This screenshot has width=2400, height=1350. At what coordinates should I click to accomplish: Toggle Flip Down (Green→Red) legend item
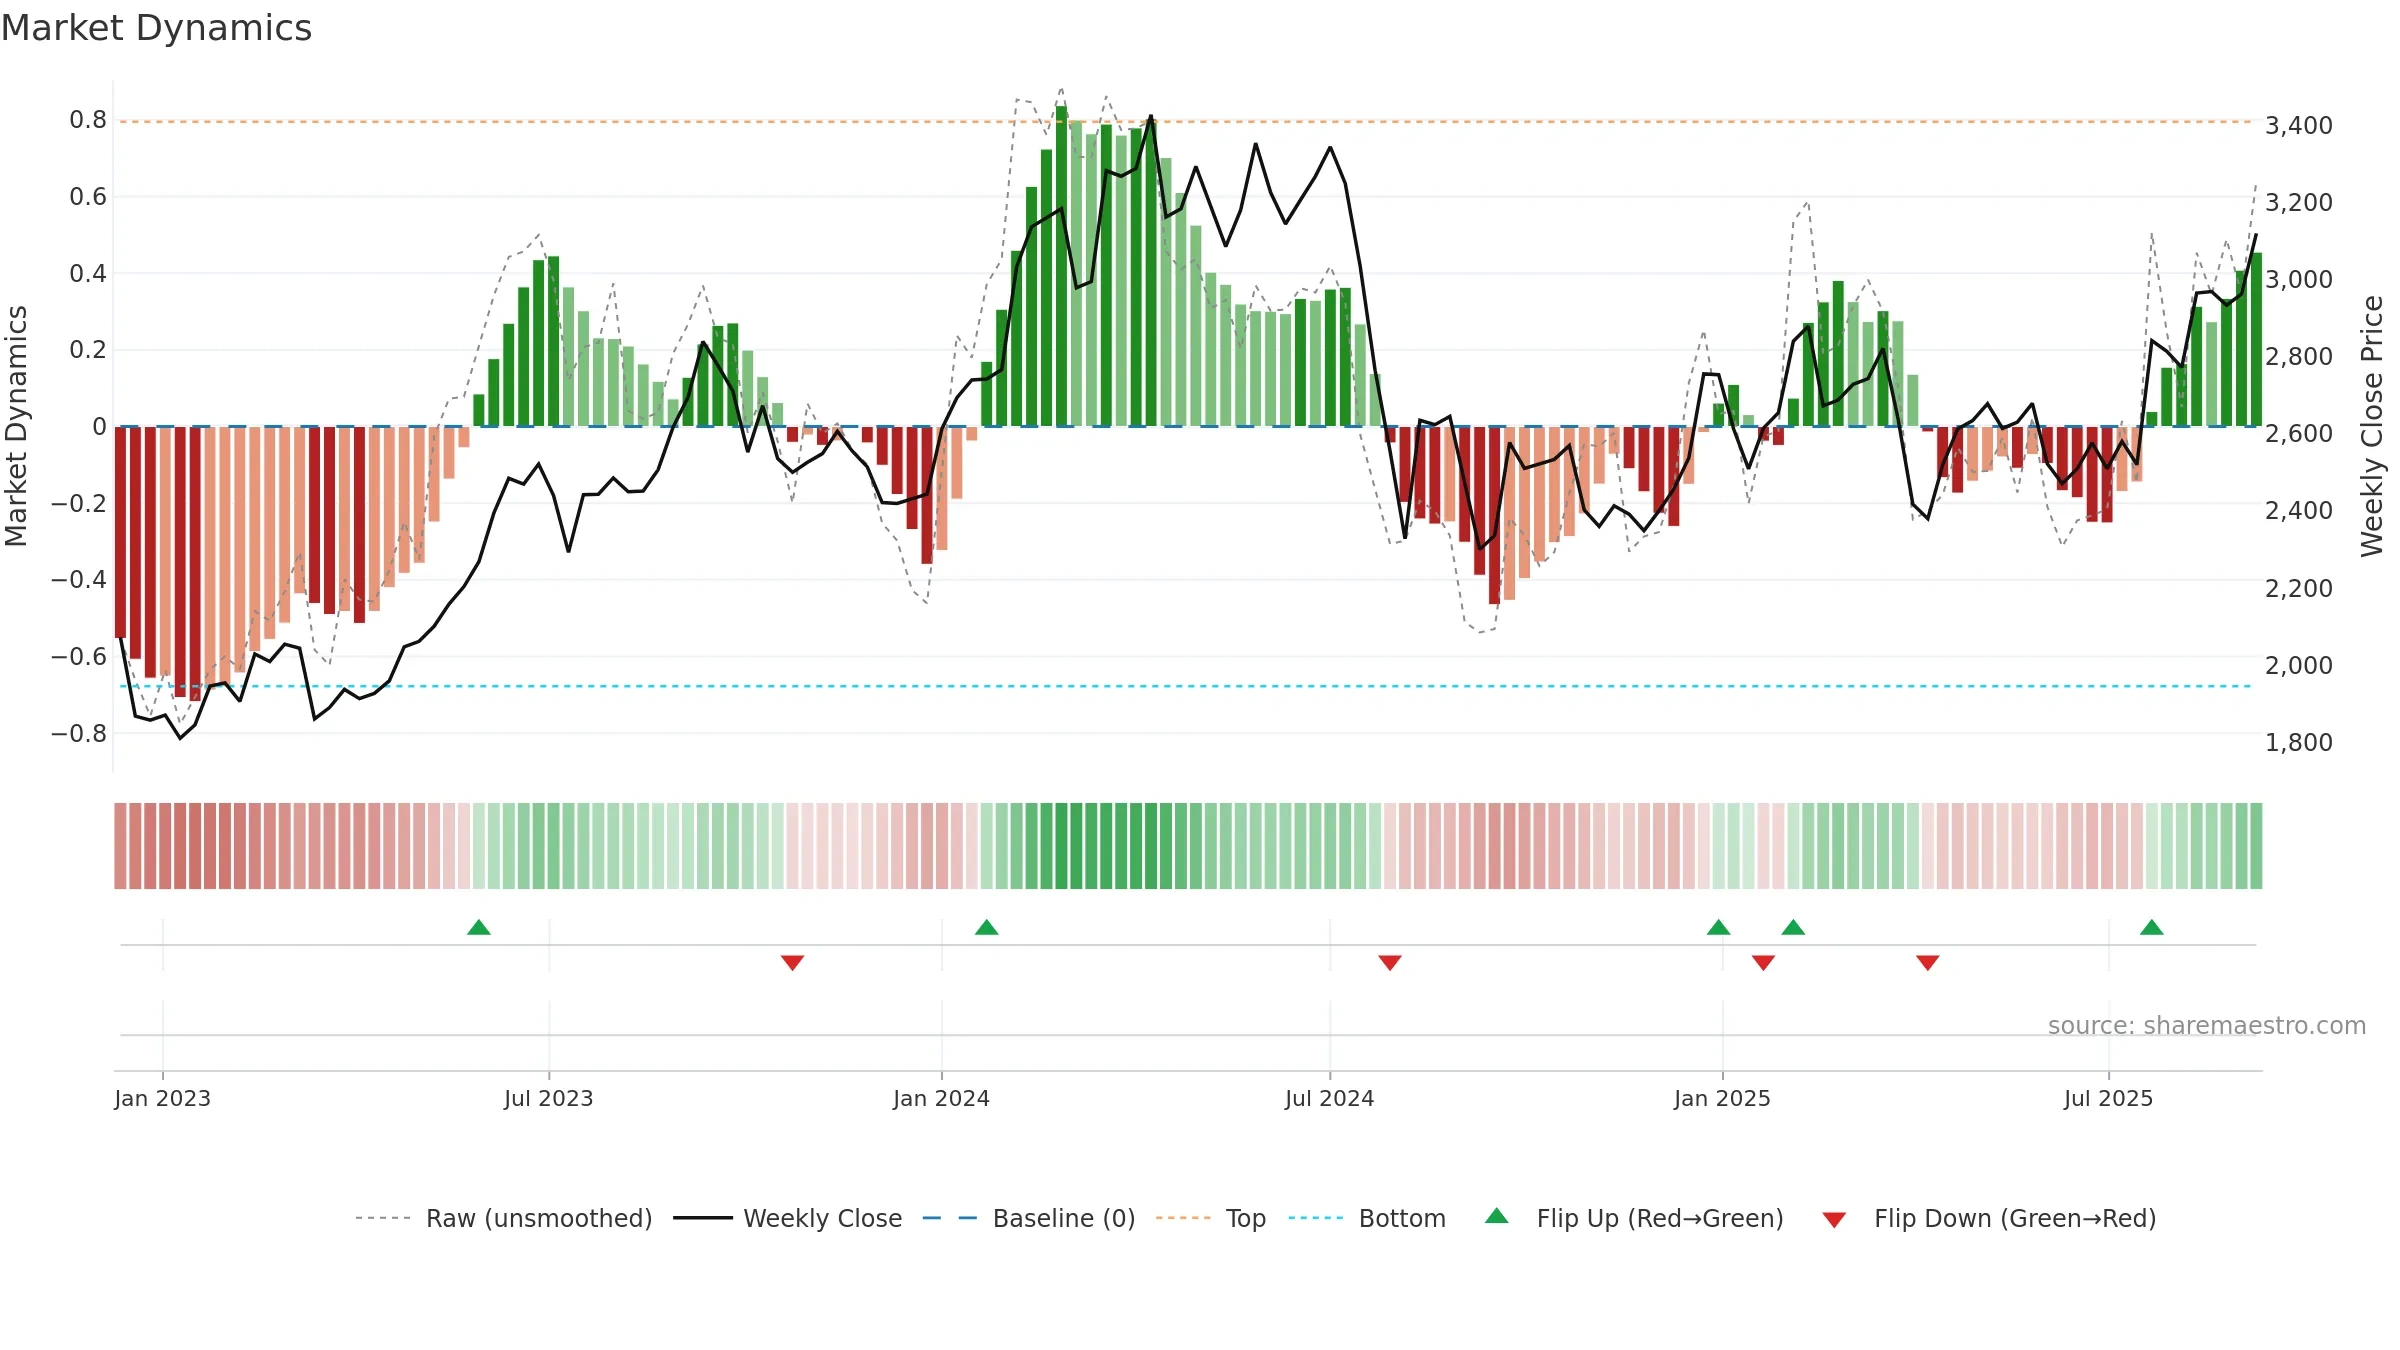click(1989, 1218)
